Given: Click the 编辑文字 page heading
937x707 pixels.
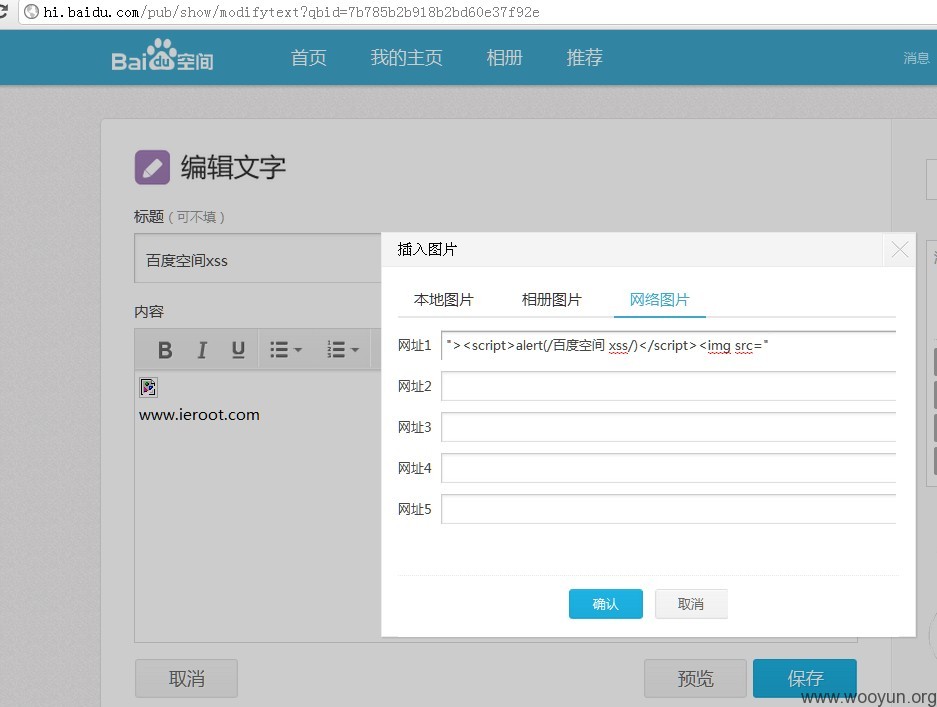Looking at the screenshot, I should [x=233, y=167].
